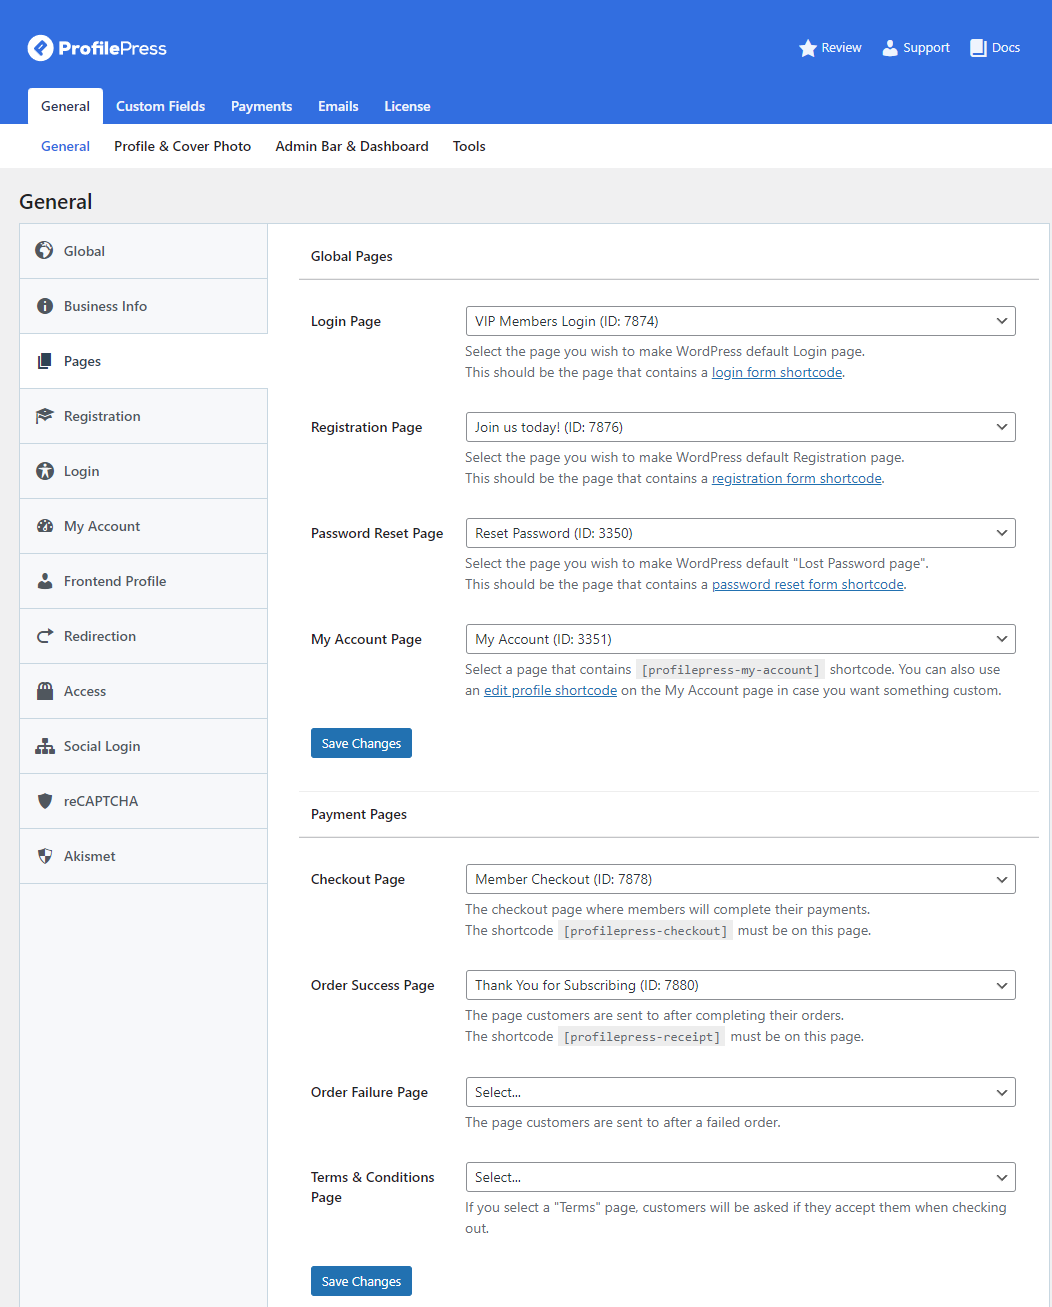The image size is (1052, 1307).
Task: Click the Review star icon in header
Action: (808, 48)
